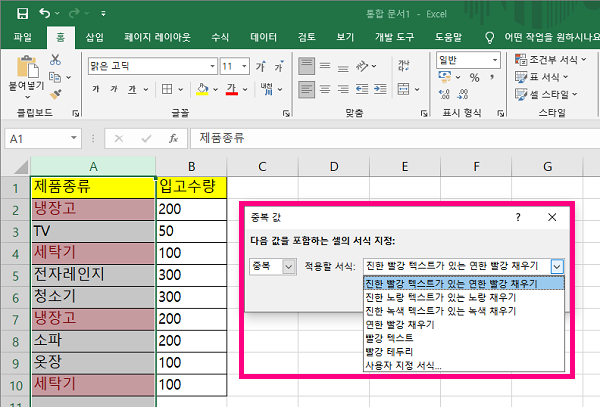Click the Insert Function fx icon
Image resolution: width=600 pixels, height=407 pixels.
coord(173,138)
